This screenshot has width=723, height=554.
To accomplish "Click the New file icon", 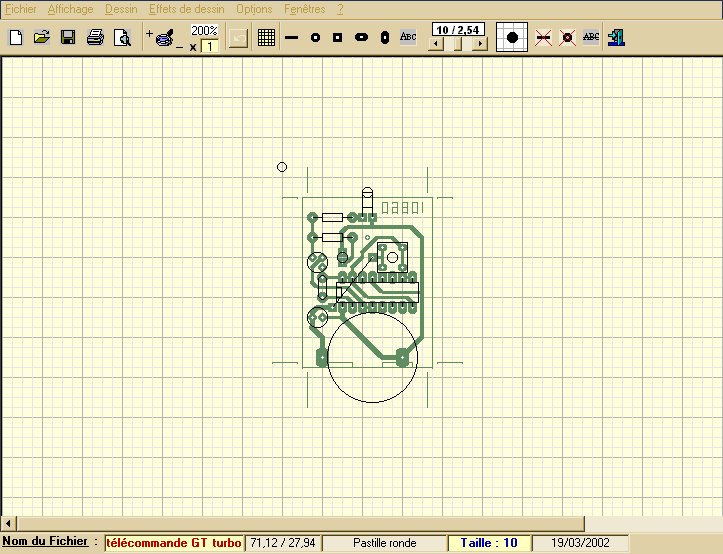I will pyautogui.click(x=15, y=38).
